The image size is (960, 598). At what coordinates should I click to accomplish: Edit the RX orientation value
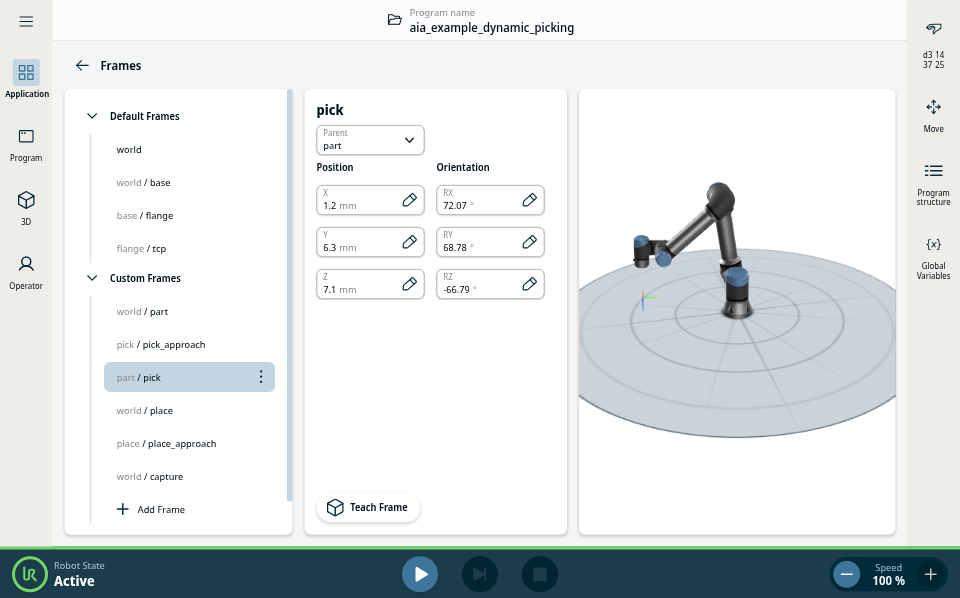[530, 200]
